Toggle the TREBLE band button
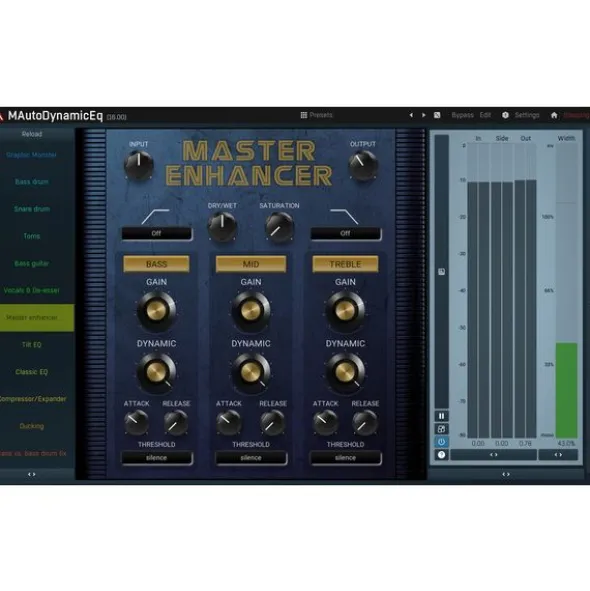590x591 pixels. pos(345,264)
